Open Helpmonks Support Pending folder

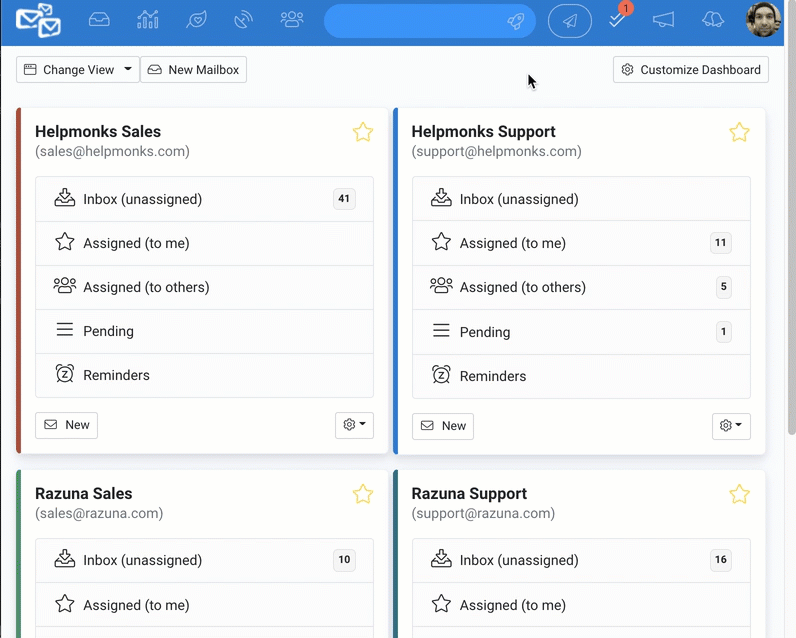(x=581, y=332)
